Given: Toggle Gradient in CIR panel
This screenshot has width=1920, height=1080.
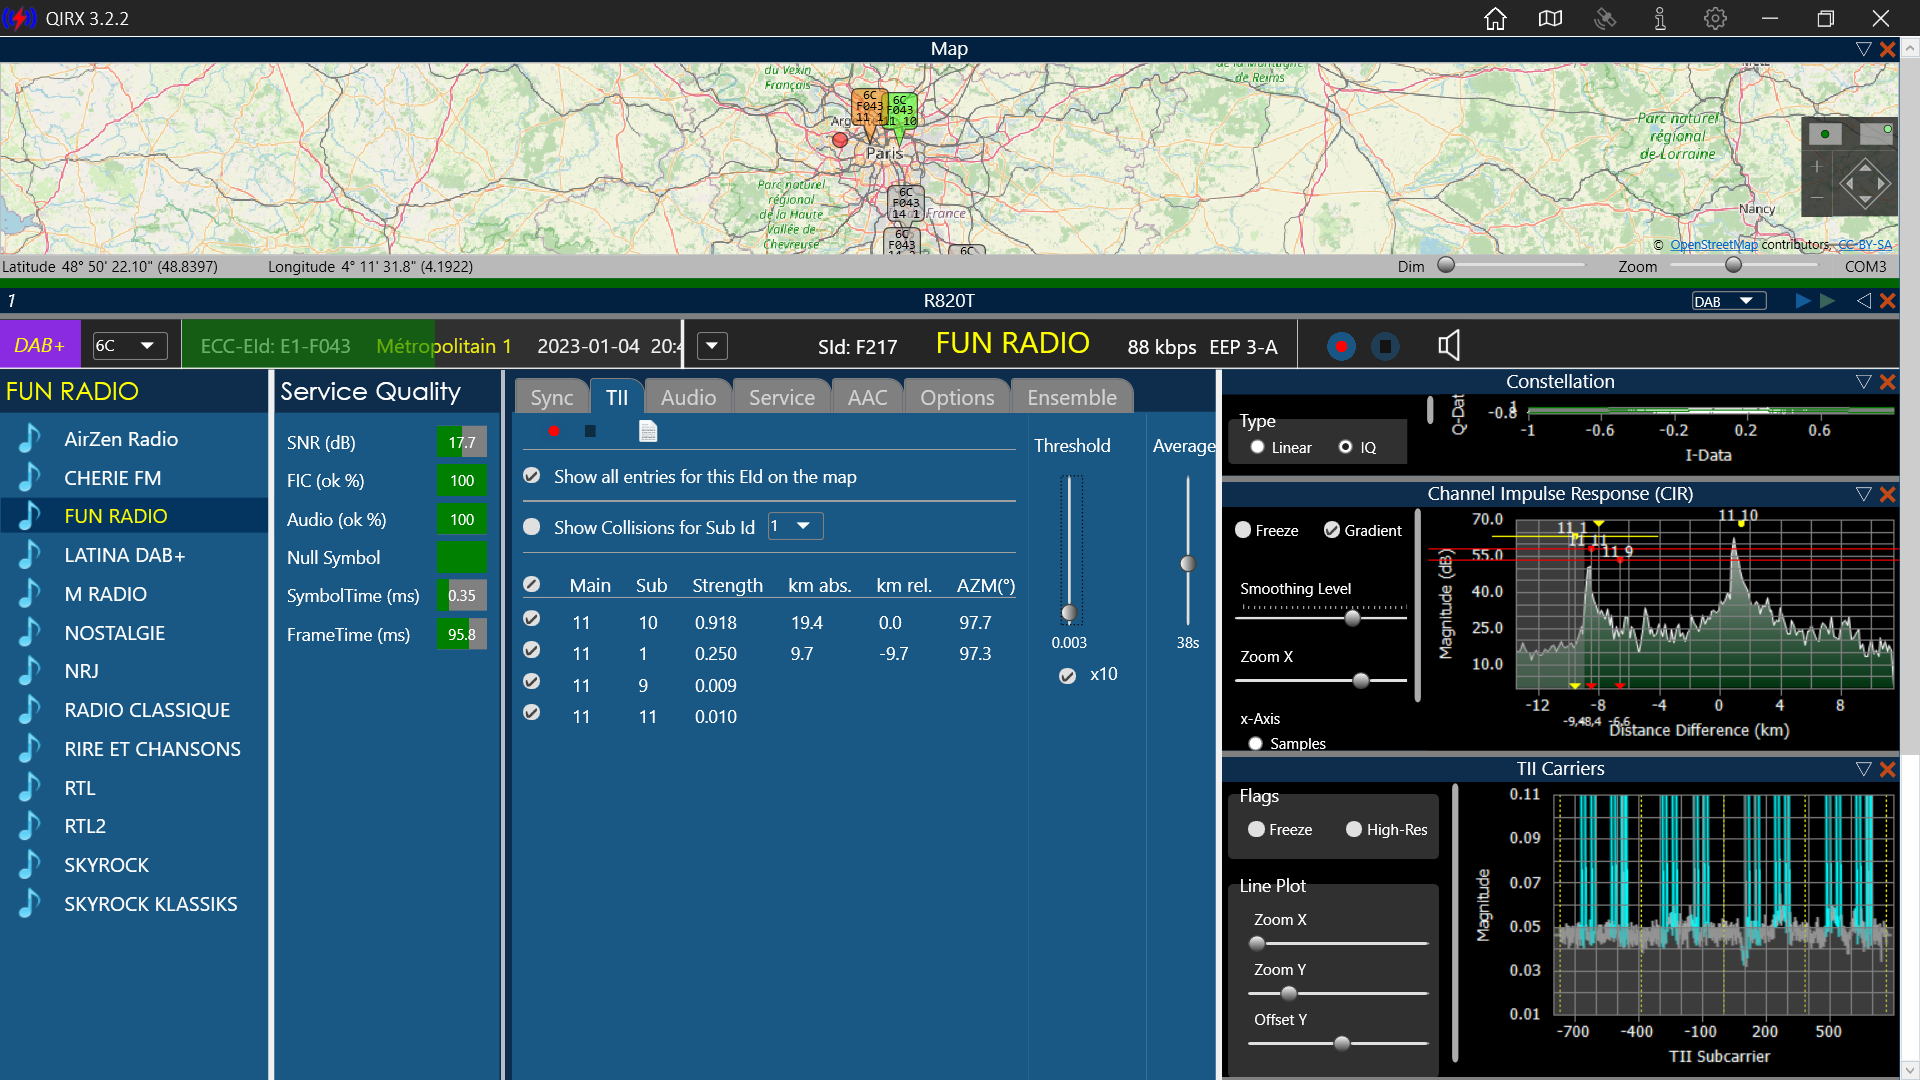Looking at the screenshot, I should pos(1332,530).
